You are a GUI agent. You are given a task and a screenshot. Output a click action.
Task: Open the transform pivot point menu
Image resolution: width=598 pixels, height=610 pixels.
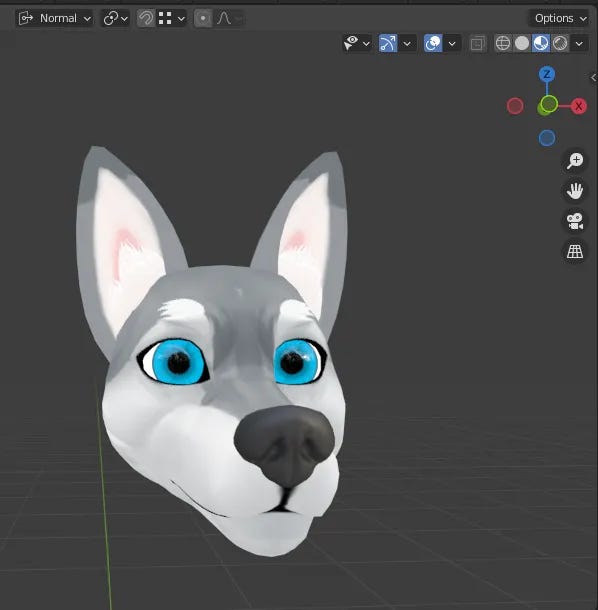click(x=116, y=18)
